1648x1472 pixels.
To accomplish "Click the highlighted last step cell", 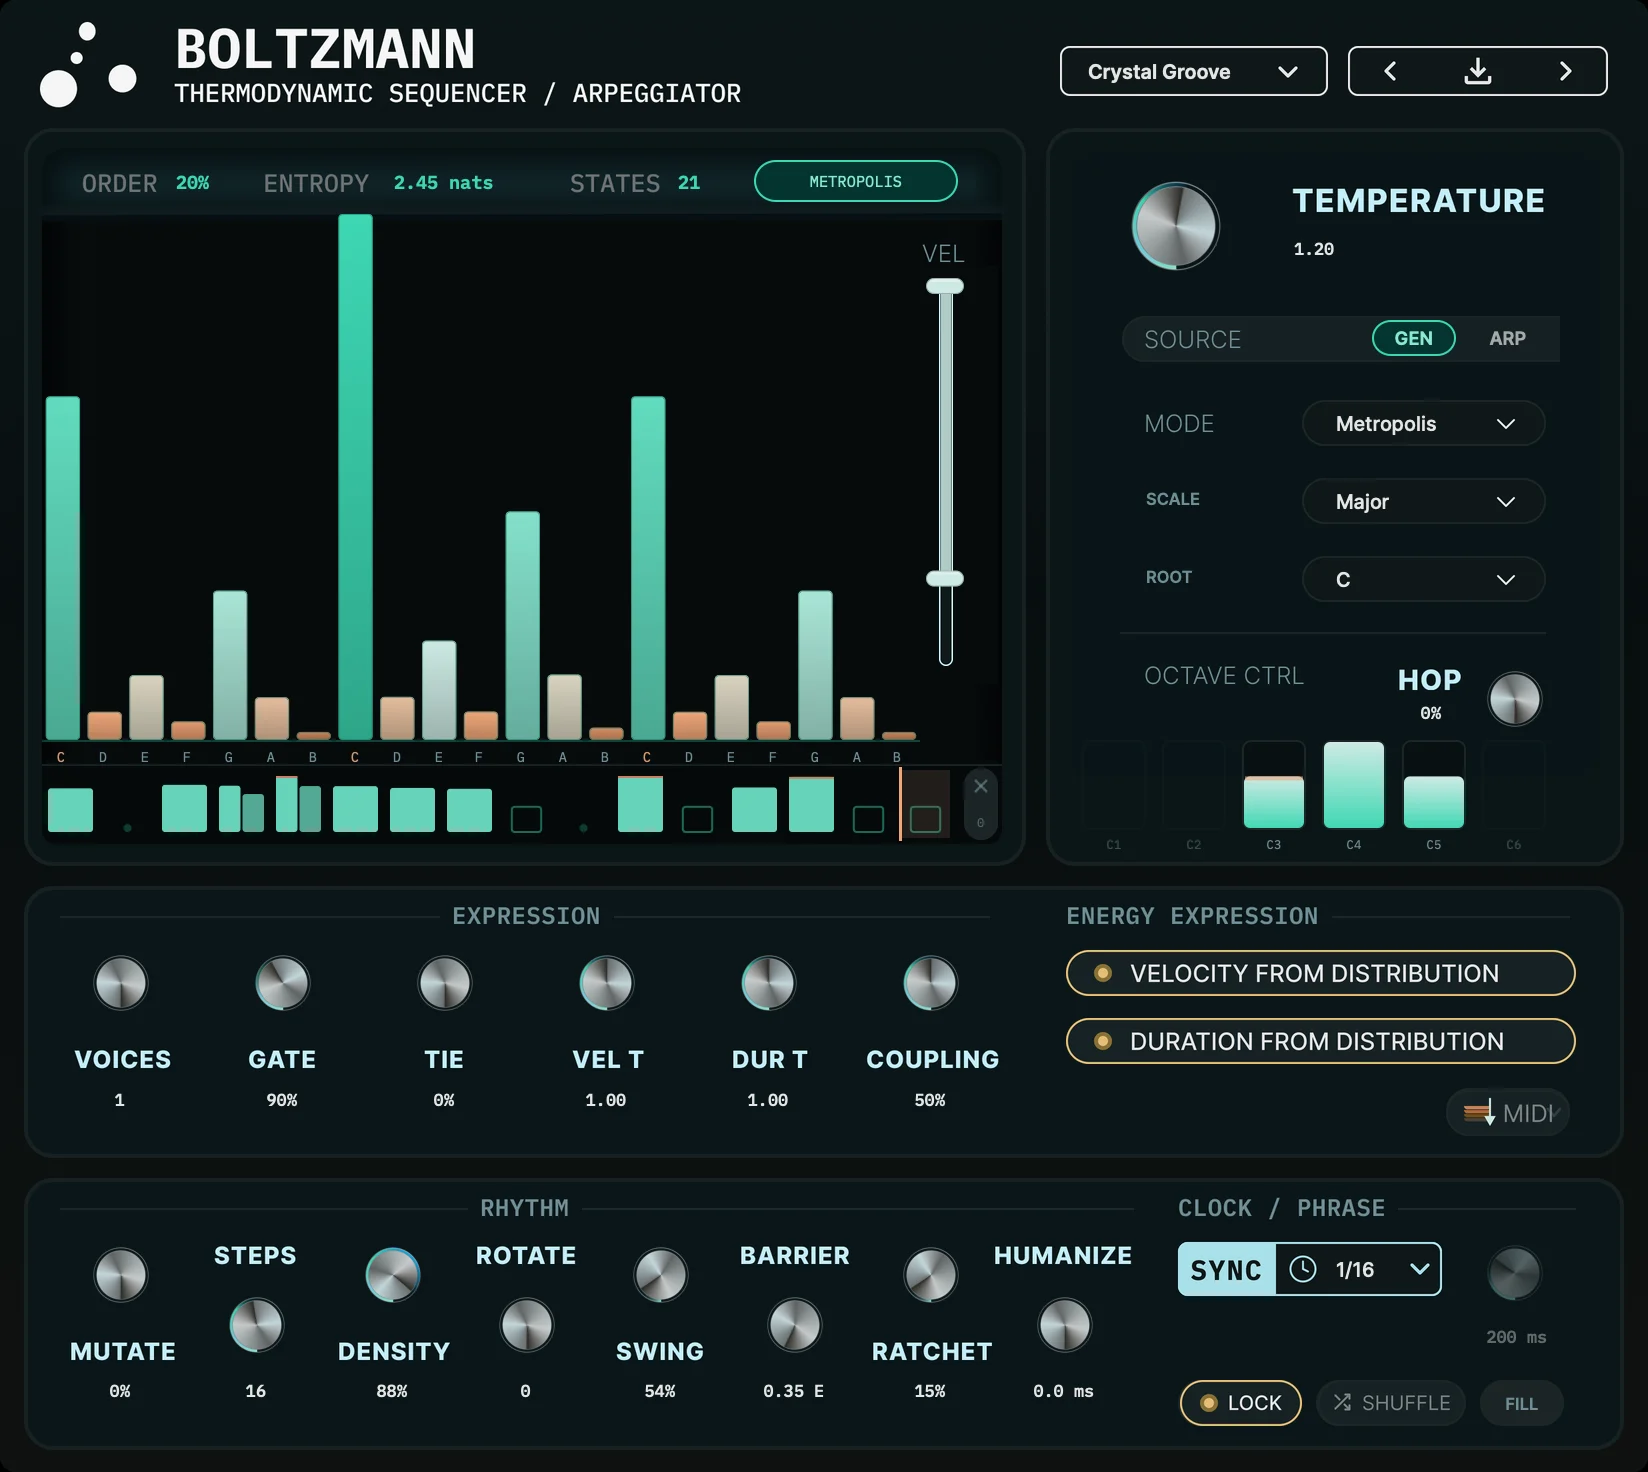I will [925, 805].
